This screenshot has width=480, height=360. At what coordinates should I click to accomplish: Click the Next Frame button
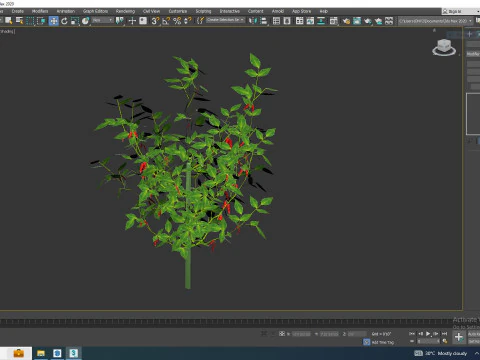tap(436, 334)
